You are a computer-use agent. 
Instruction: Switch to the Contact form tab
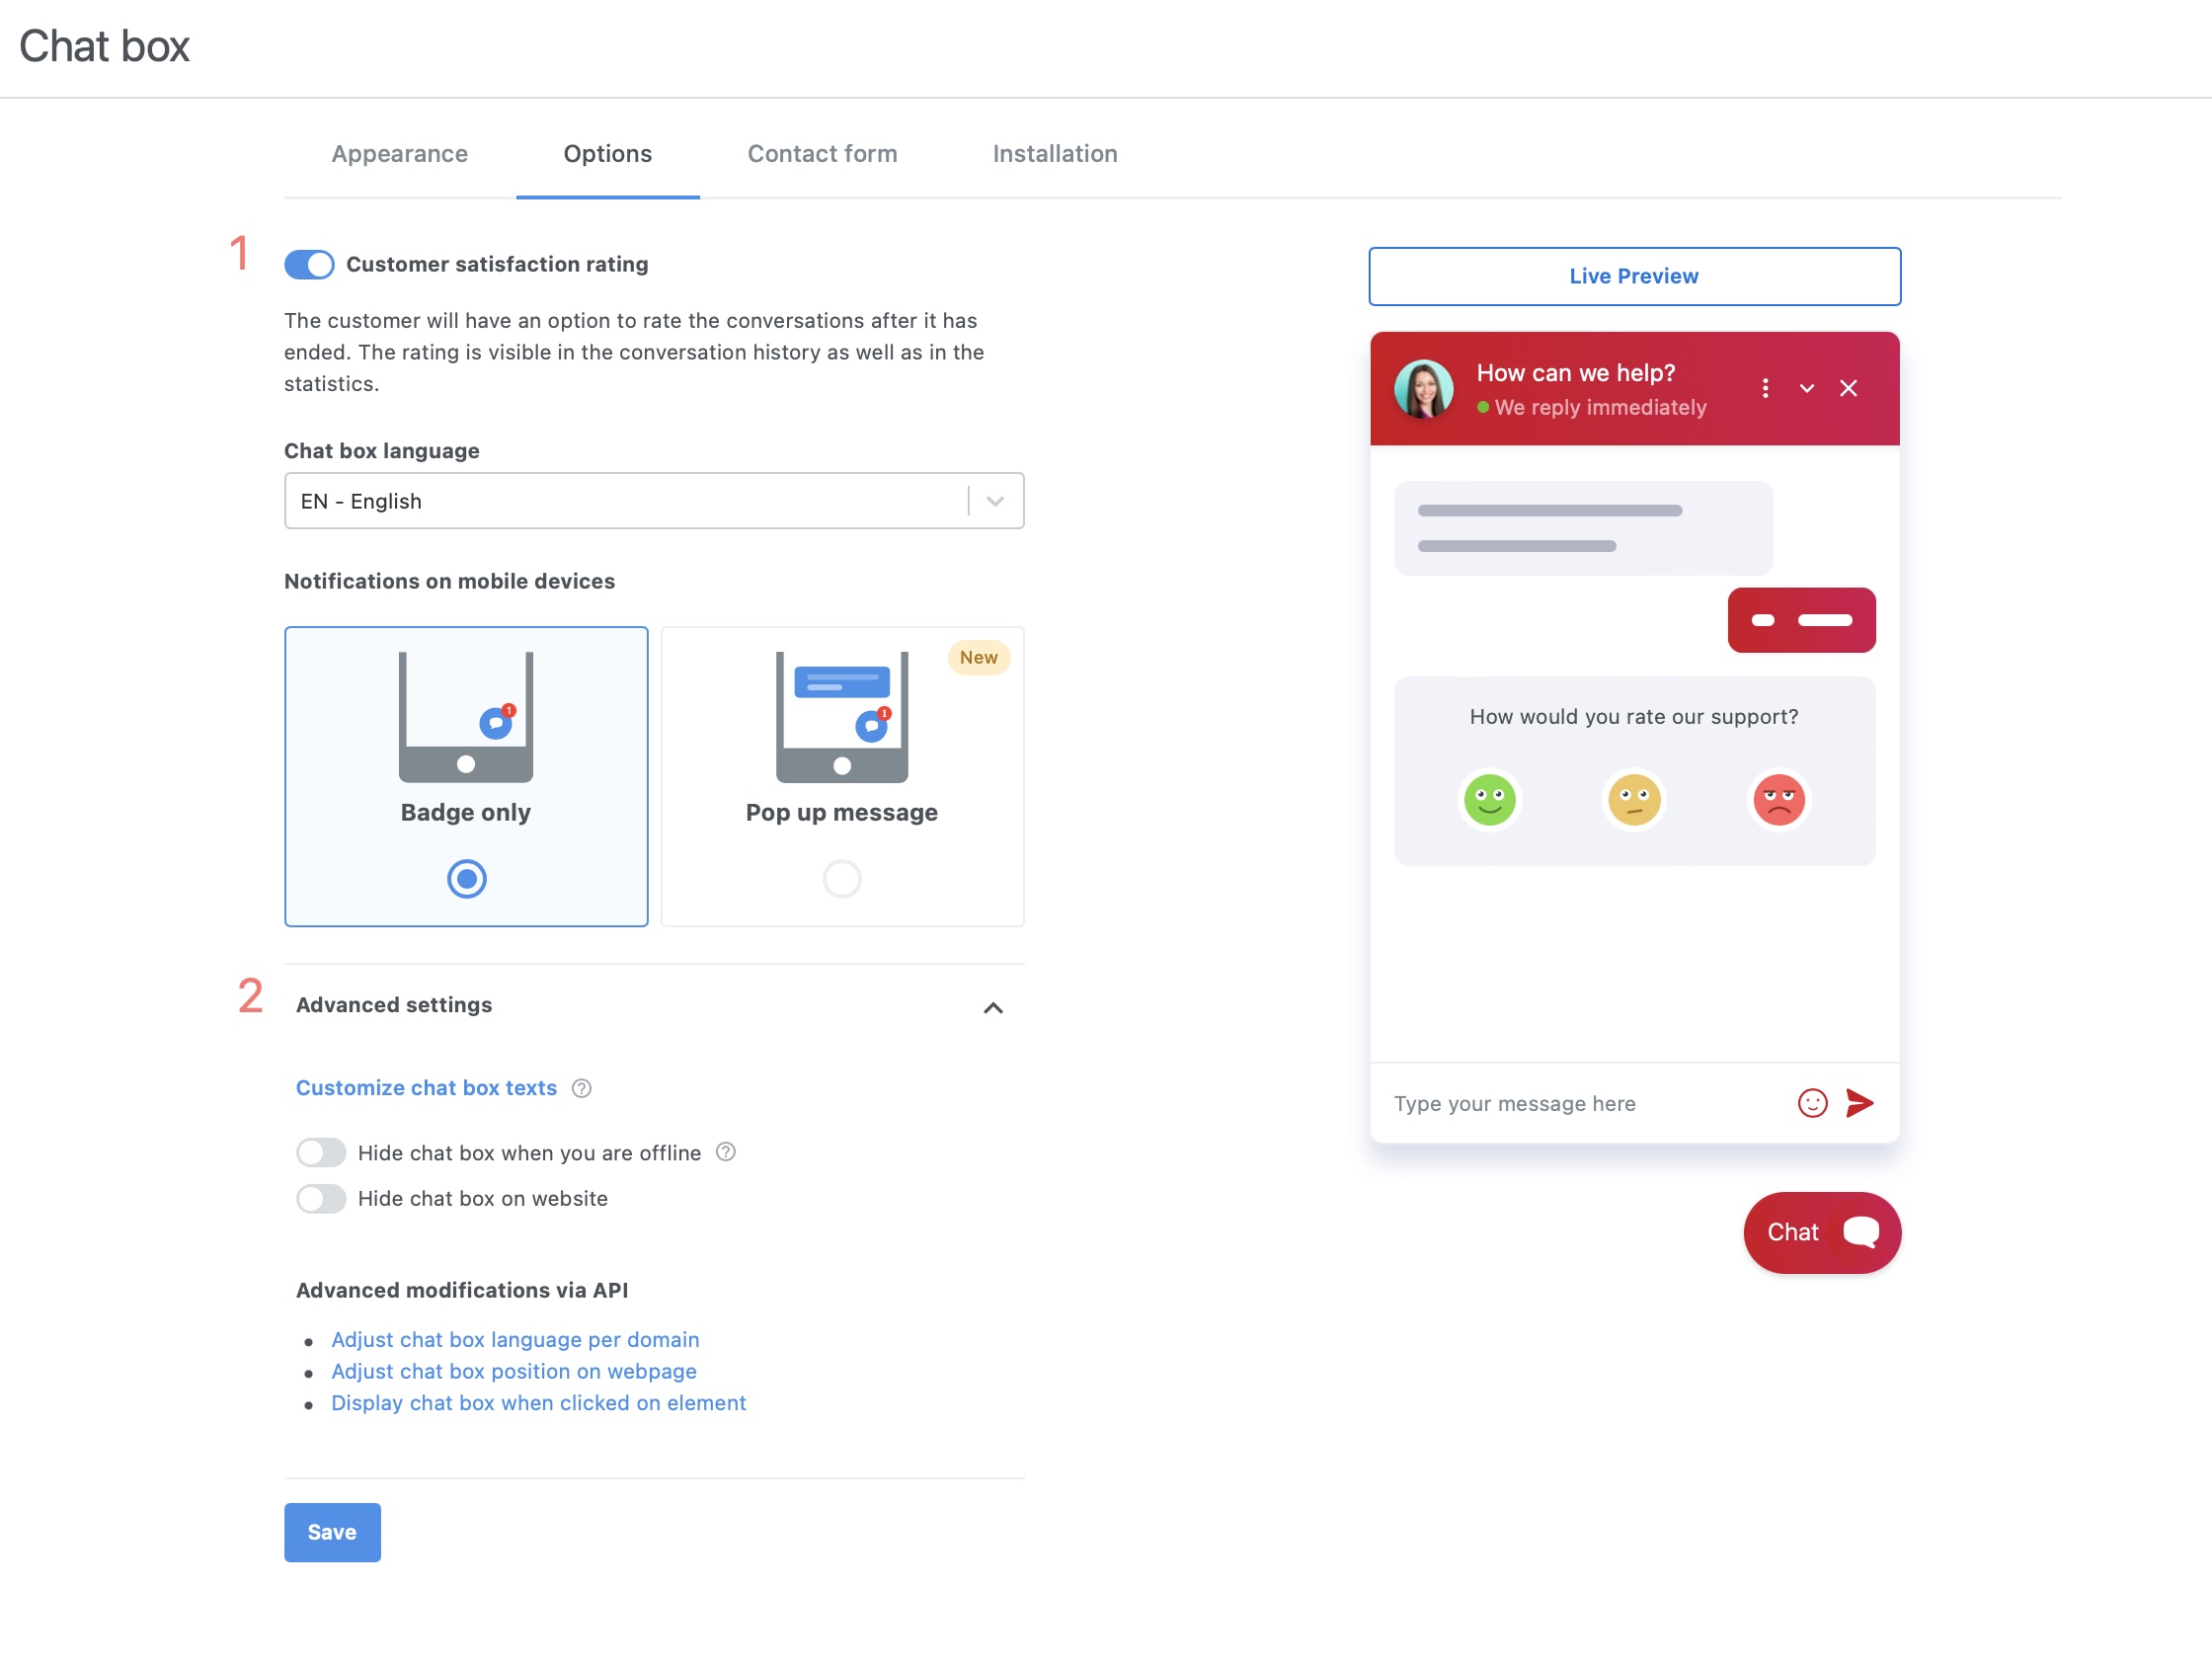click(x=822, y=152)
